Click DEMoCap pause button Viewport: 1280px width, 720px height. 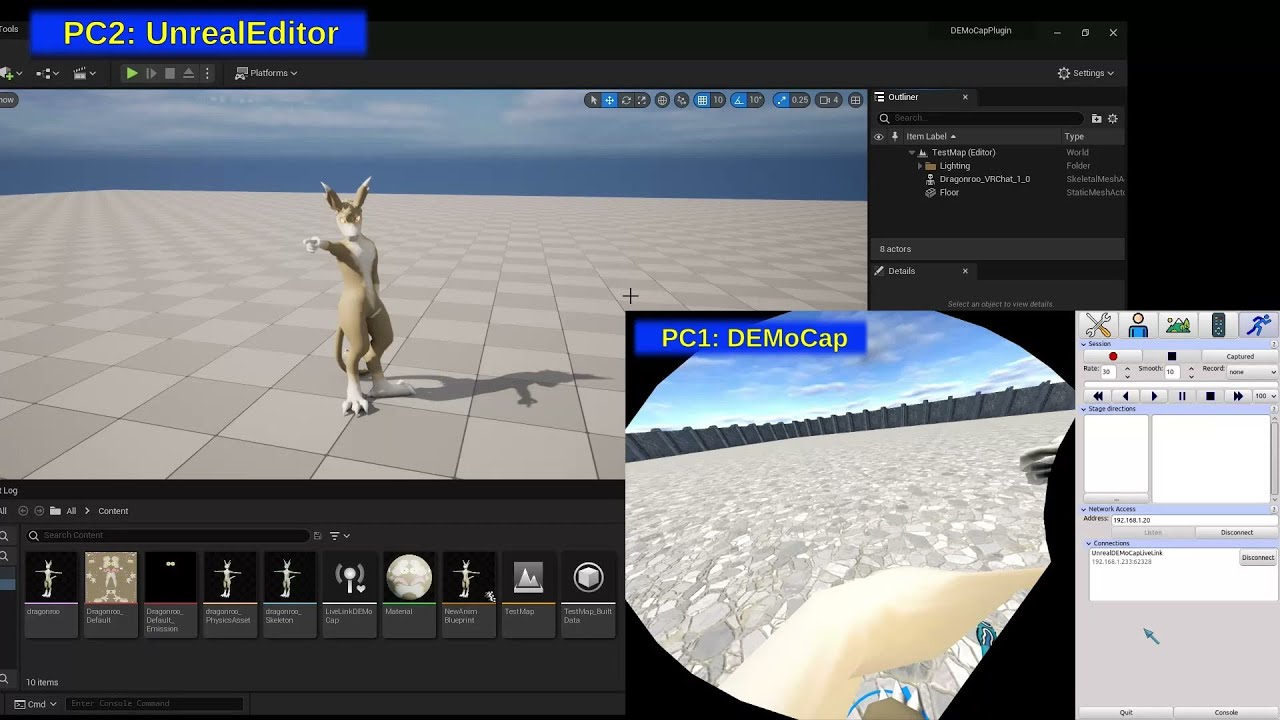[x=1182, y=396]
